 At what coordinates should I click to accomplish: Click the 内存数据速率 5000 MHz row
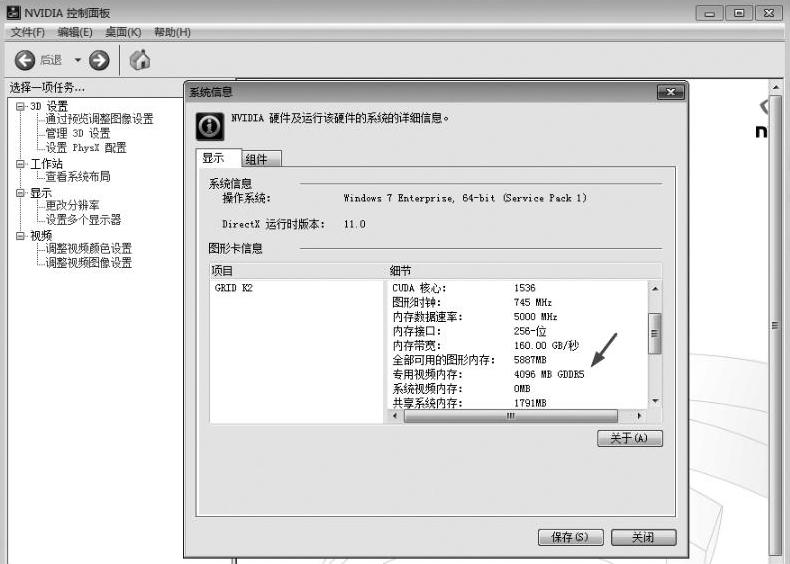[519, 317]
